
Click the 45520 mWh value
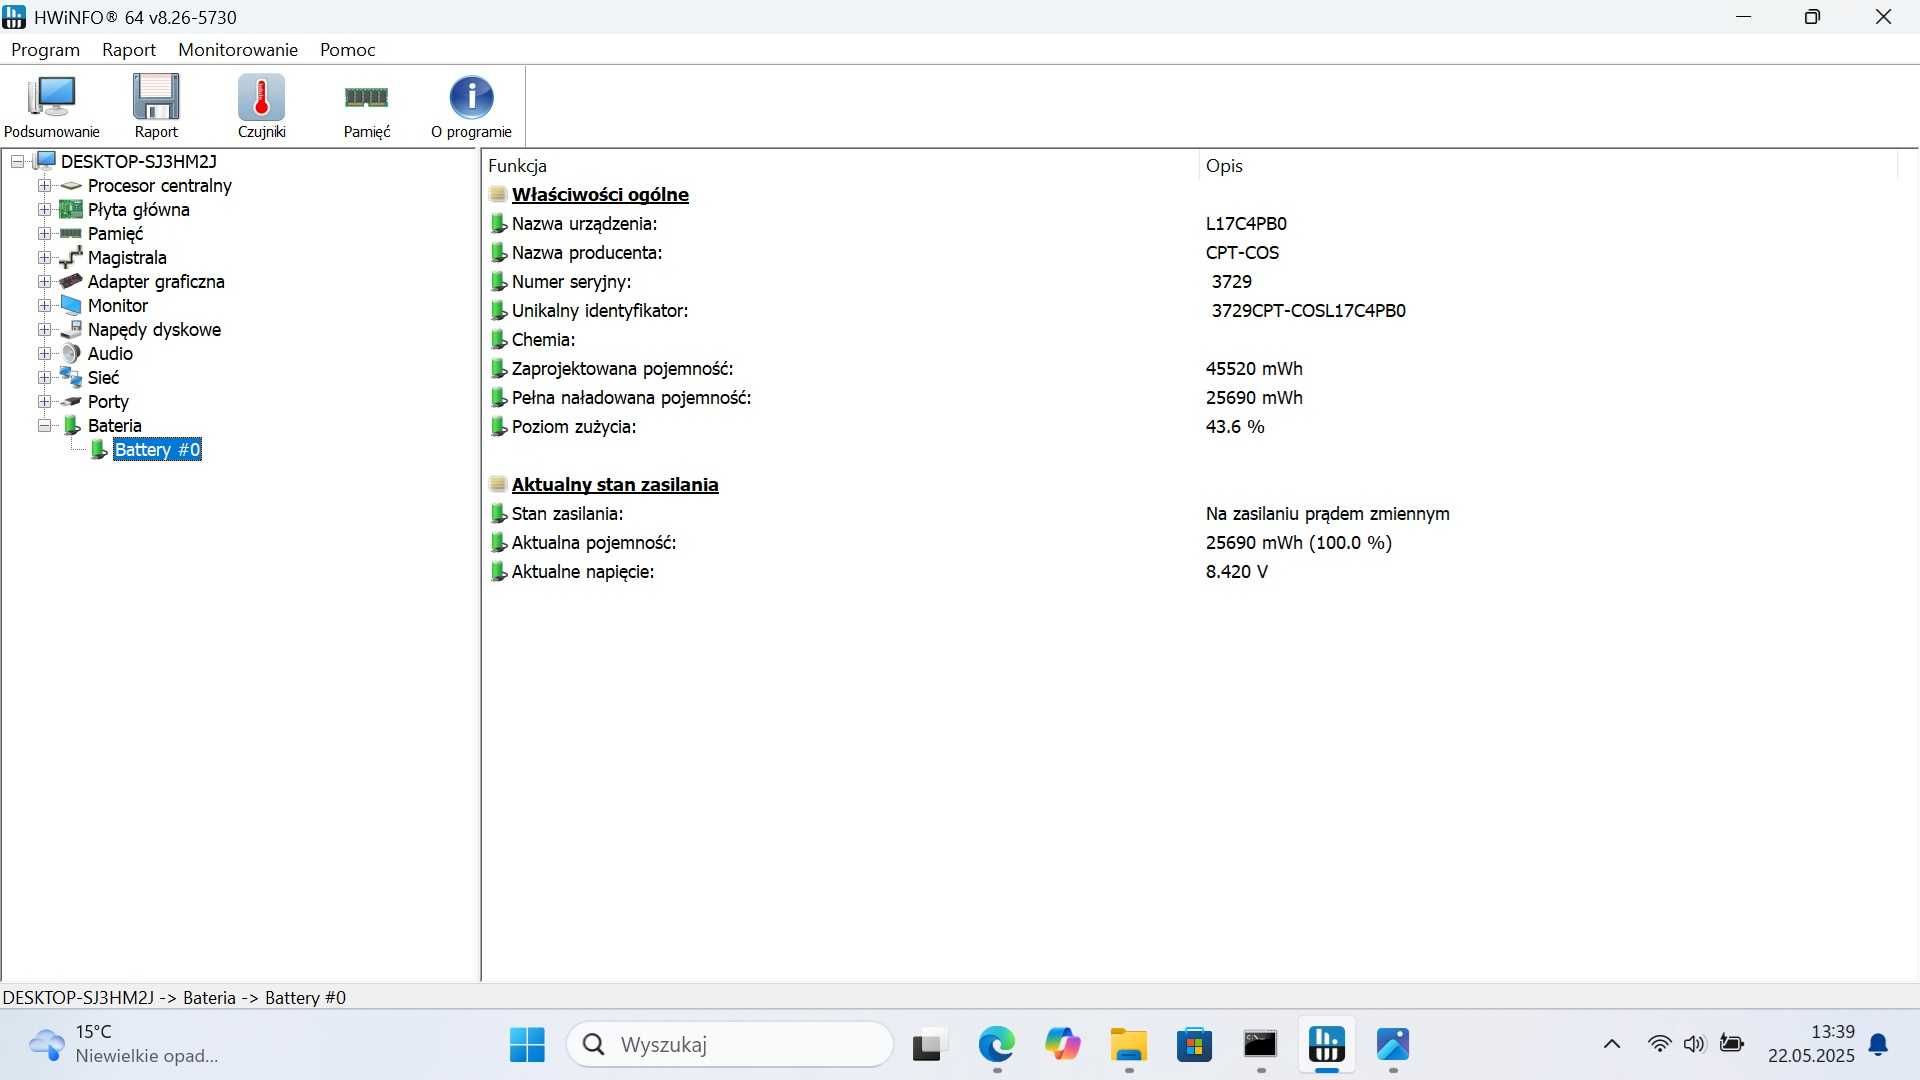[x=1254, y=369]
